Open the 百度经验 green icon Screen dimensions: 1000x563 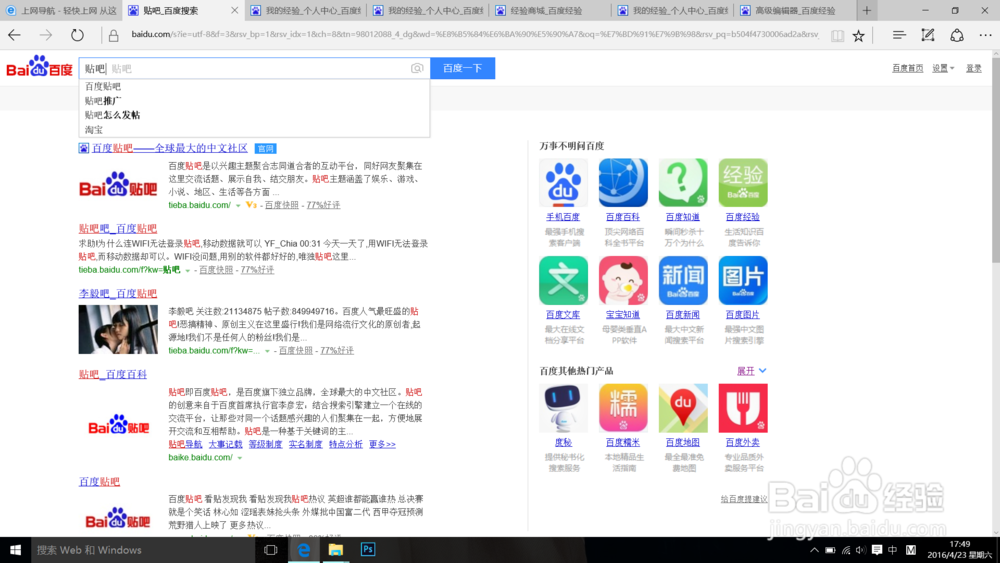click(743, 182)
